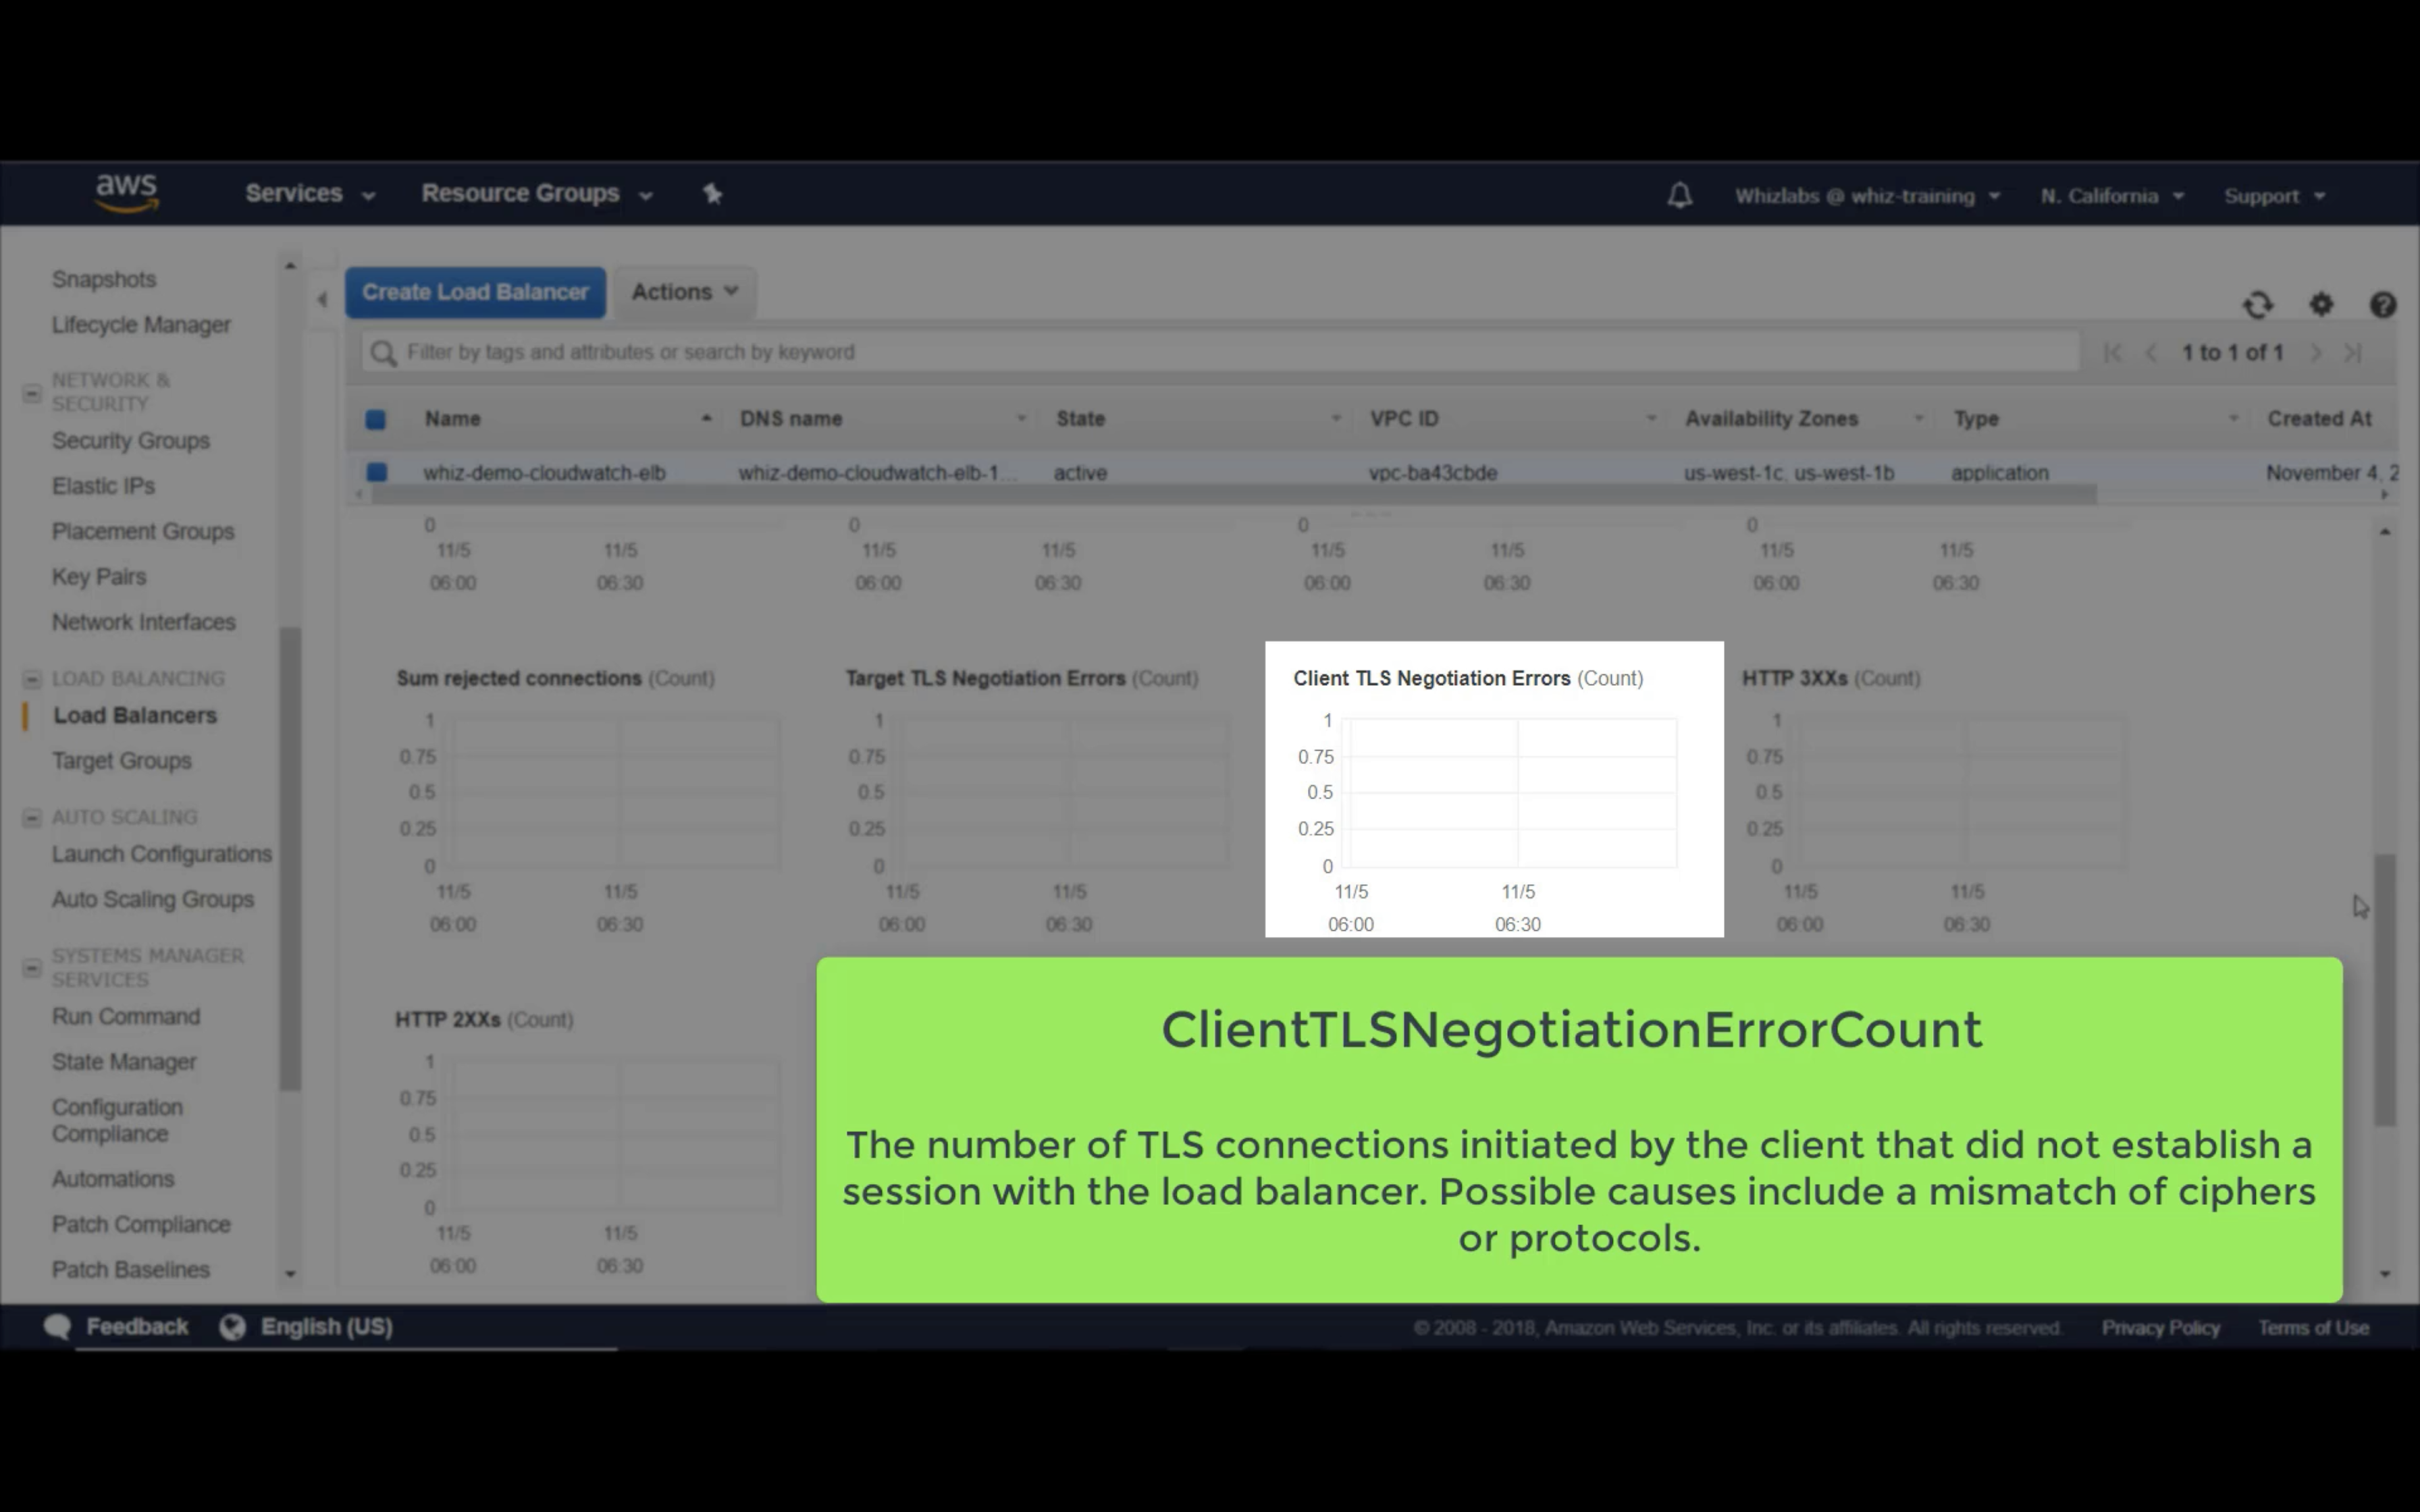Collapse the sidebar with the left arrow
This screenshot has height=1512, width=2420.
coord(322,299)
